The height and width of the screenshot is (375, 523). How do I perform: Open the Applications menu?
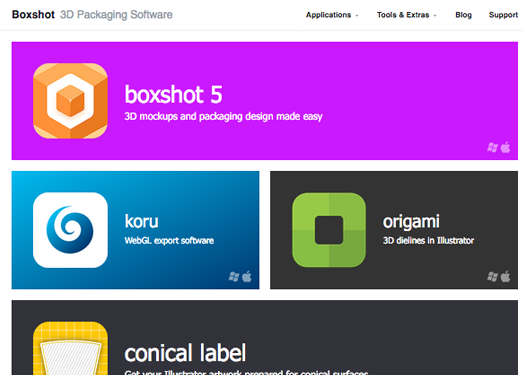(329, 15)
